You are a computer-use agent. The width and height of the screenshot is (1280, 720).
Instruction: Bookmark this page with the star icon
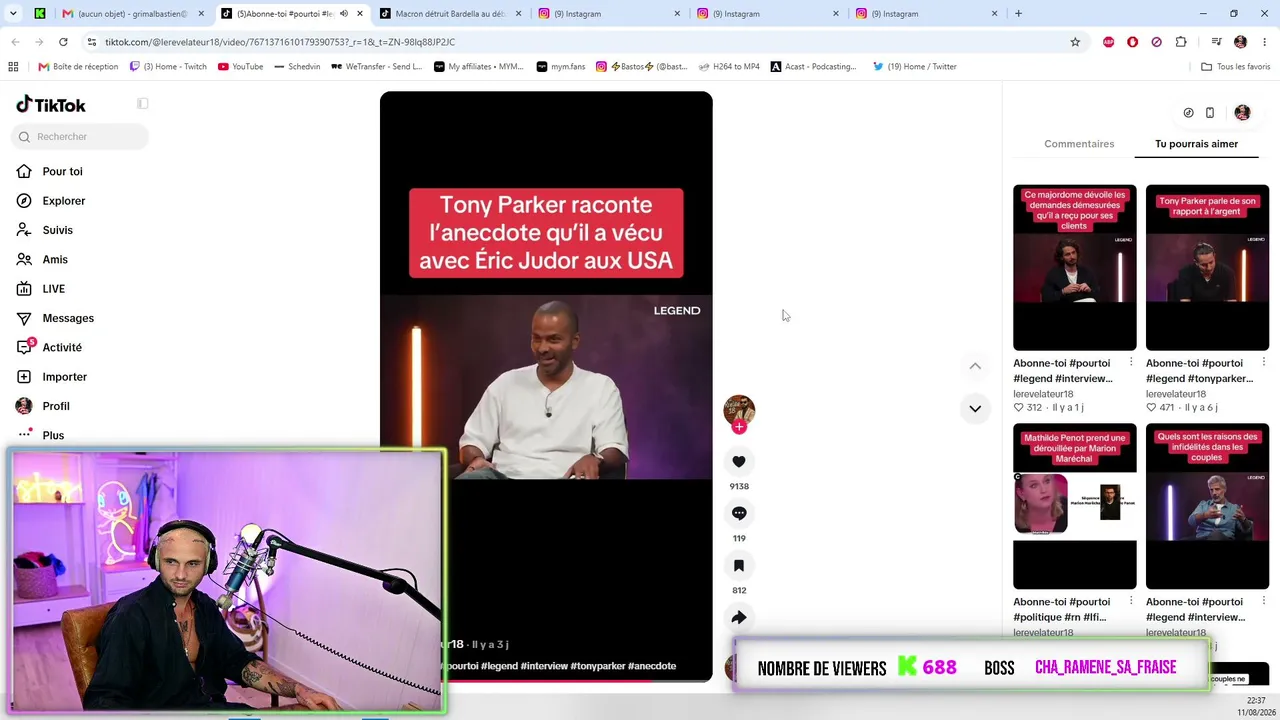pyautogui.click(x=1075, y=42)
